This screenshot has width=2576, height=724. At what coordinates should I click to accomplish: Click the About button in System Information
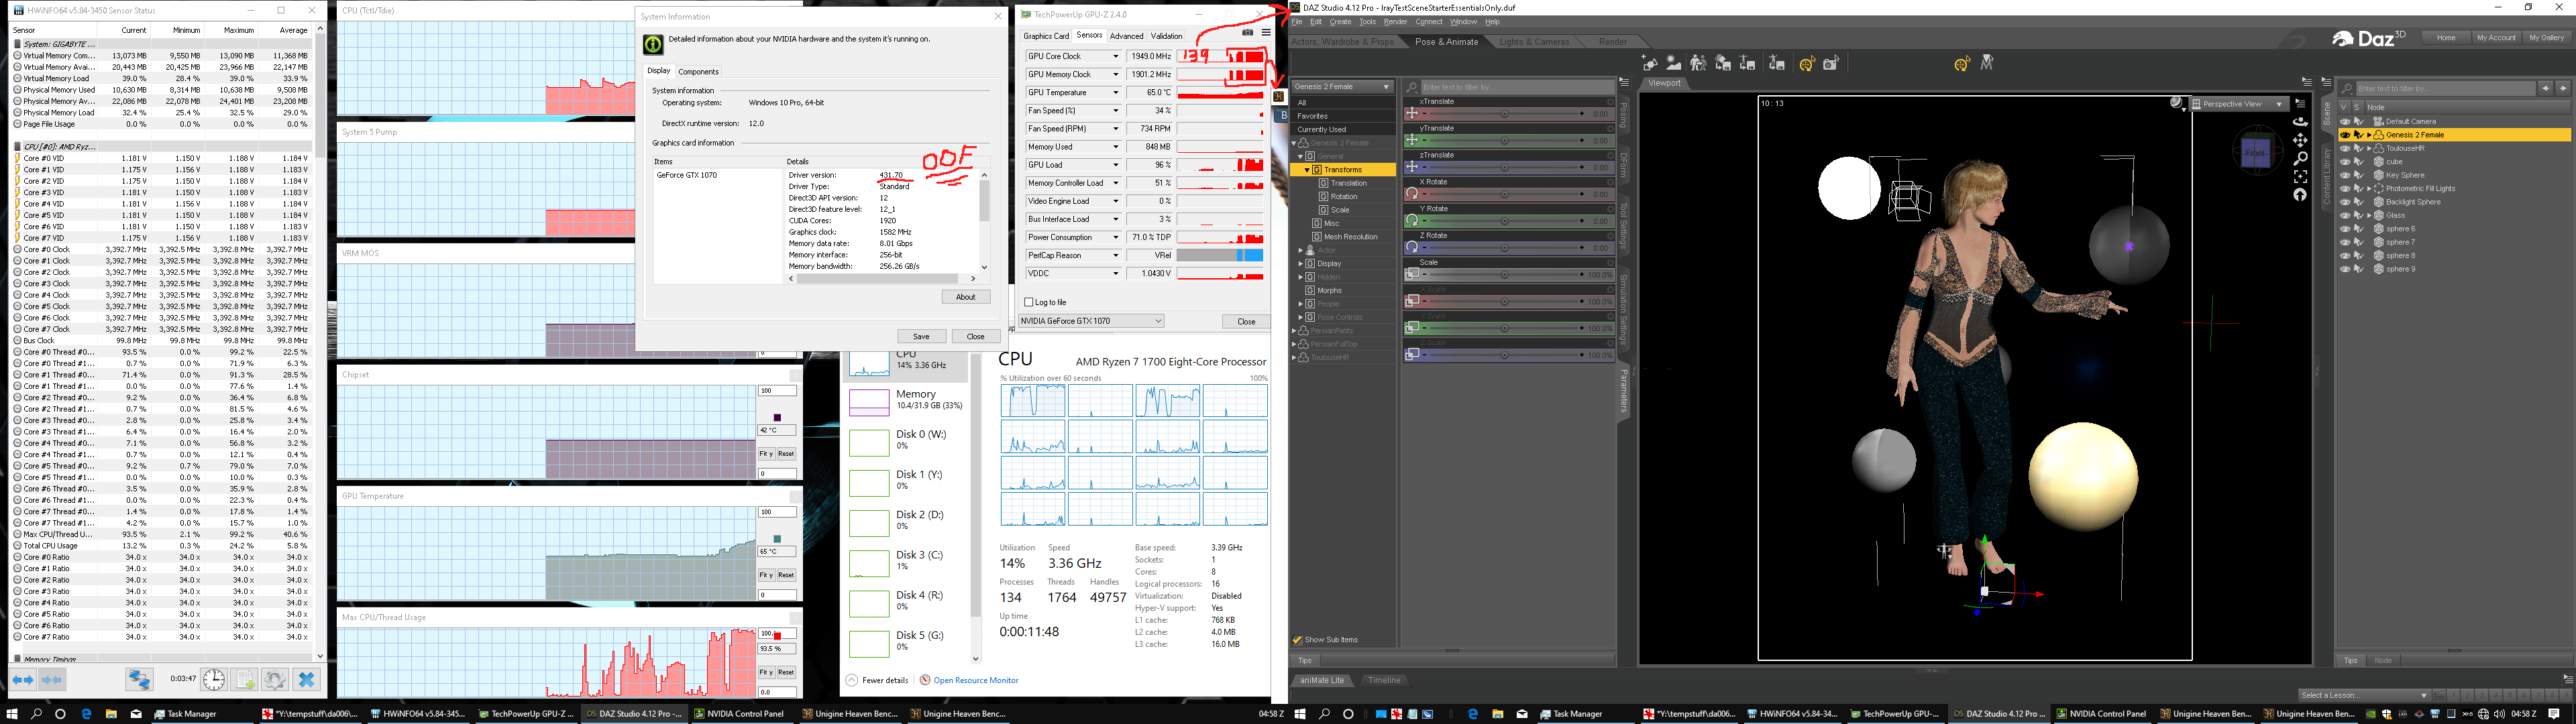[965, 297]
